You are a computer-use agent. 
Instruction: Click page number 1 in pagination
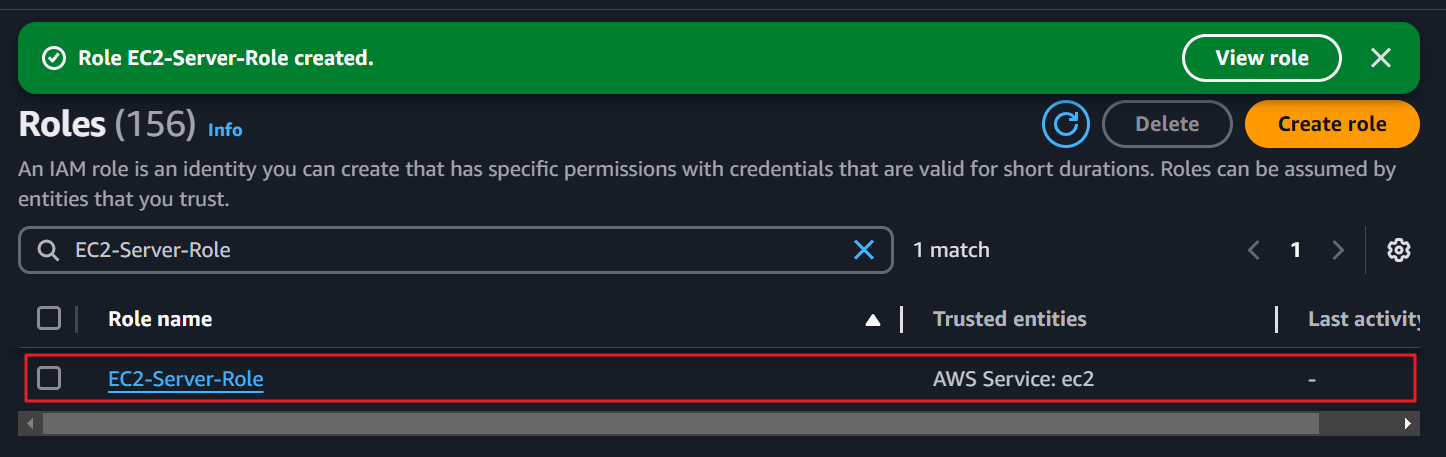(x=1296, y=250)
